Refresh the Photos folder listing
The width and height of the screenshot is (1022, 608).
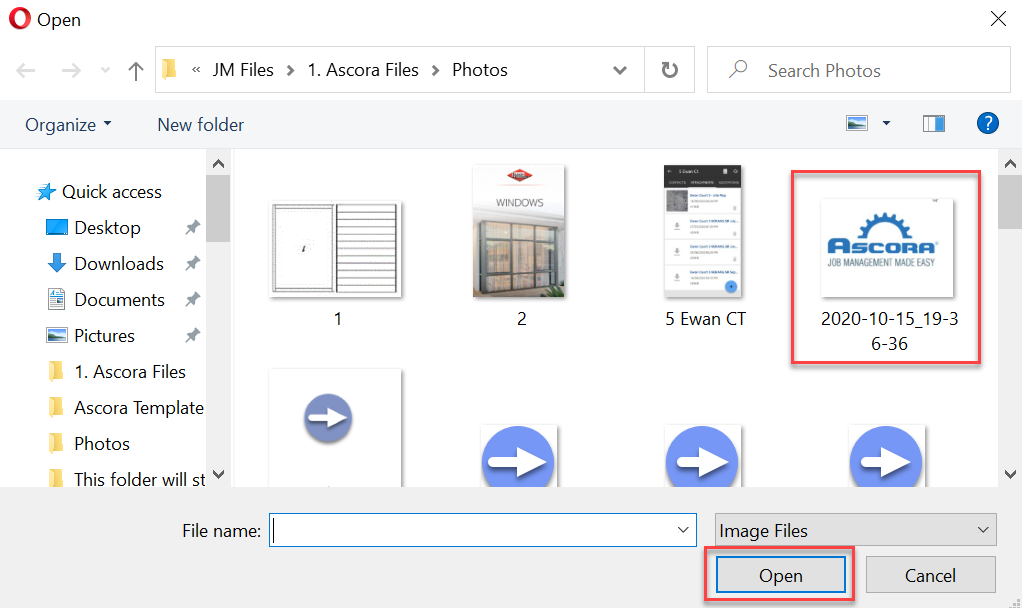click(x=670, y=70)
